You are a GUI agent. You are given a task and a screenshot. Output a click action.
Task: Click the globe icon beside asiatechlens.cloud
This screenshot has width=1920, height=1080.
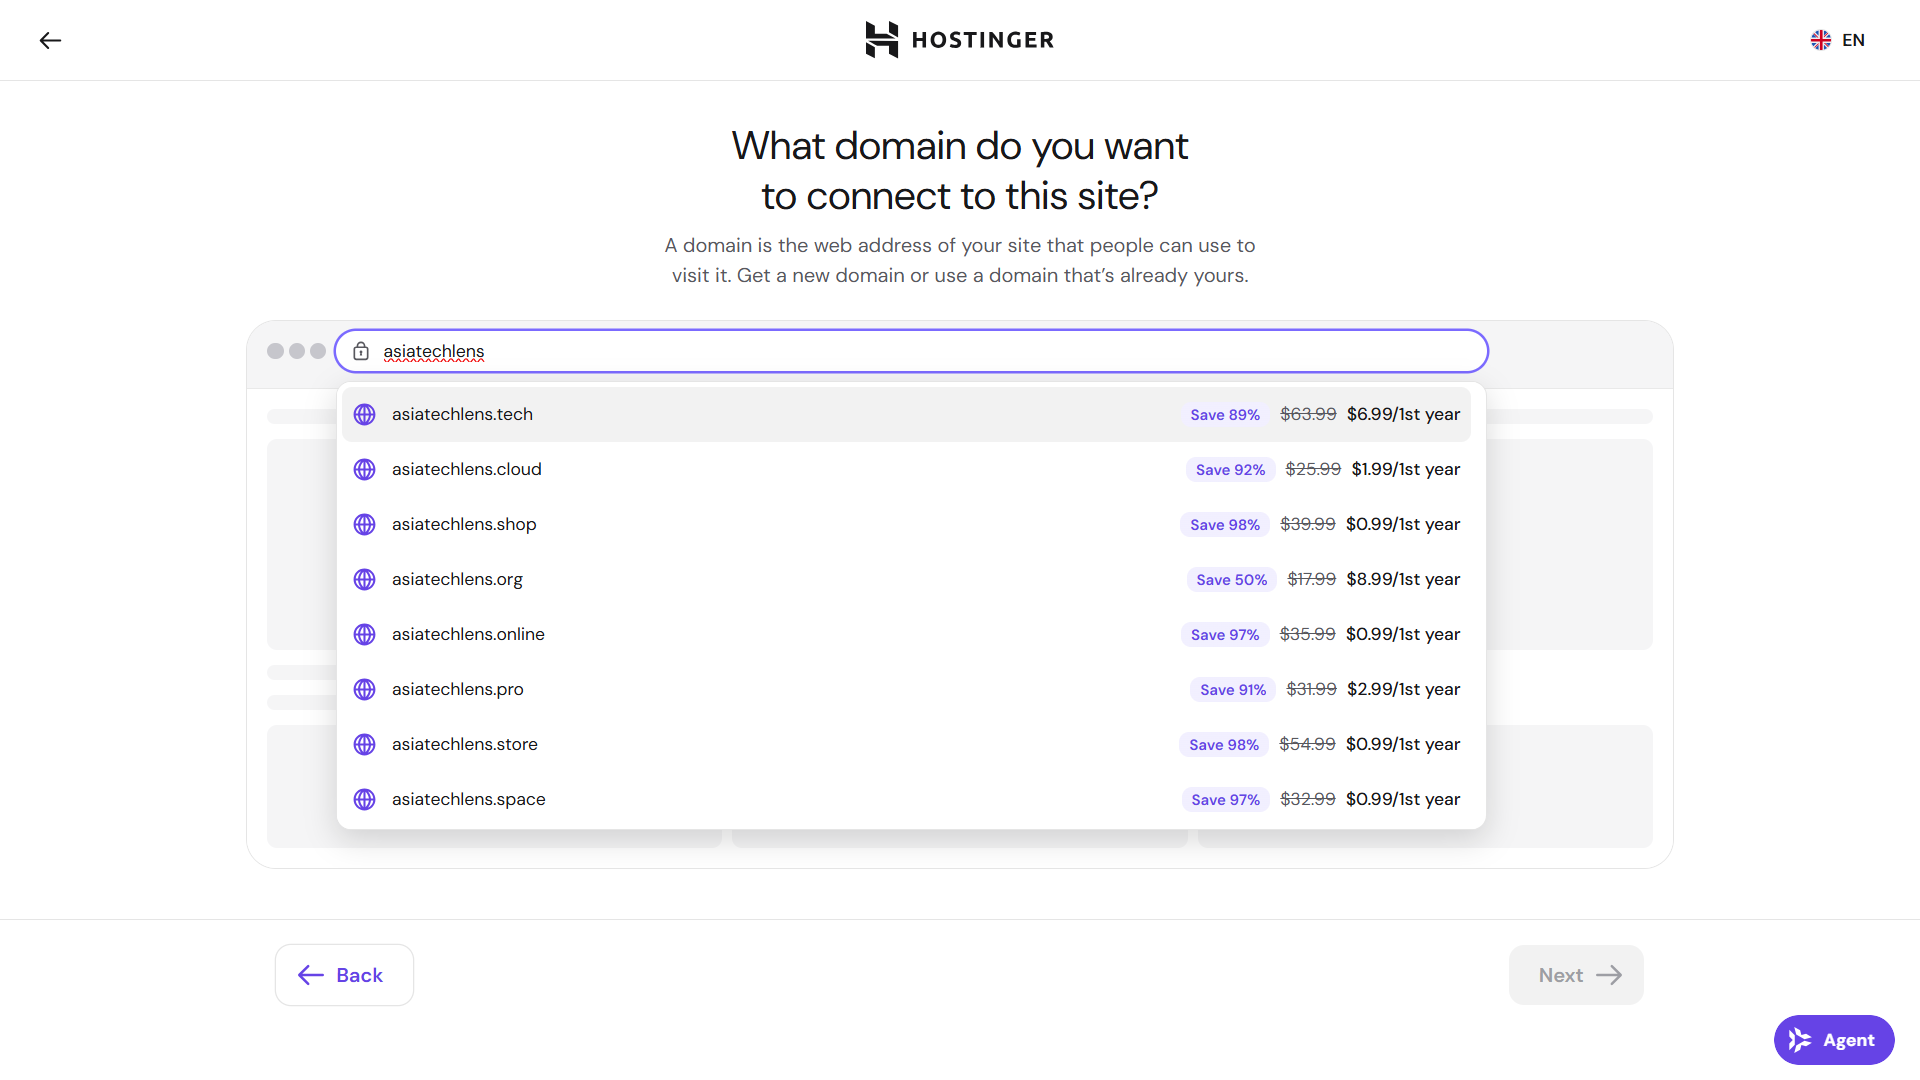click(x=365, y=469)
